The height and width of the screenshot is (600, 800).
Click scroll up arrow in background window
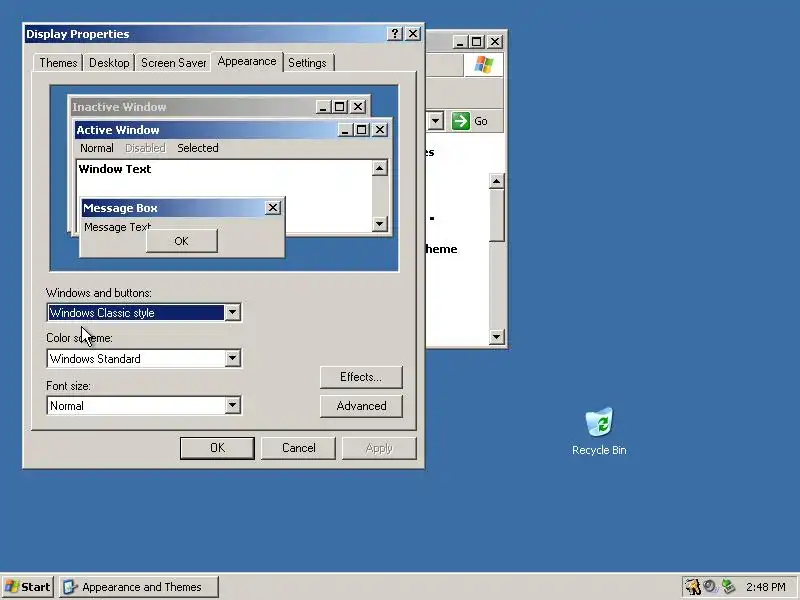496,181
